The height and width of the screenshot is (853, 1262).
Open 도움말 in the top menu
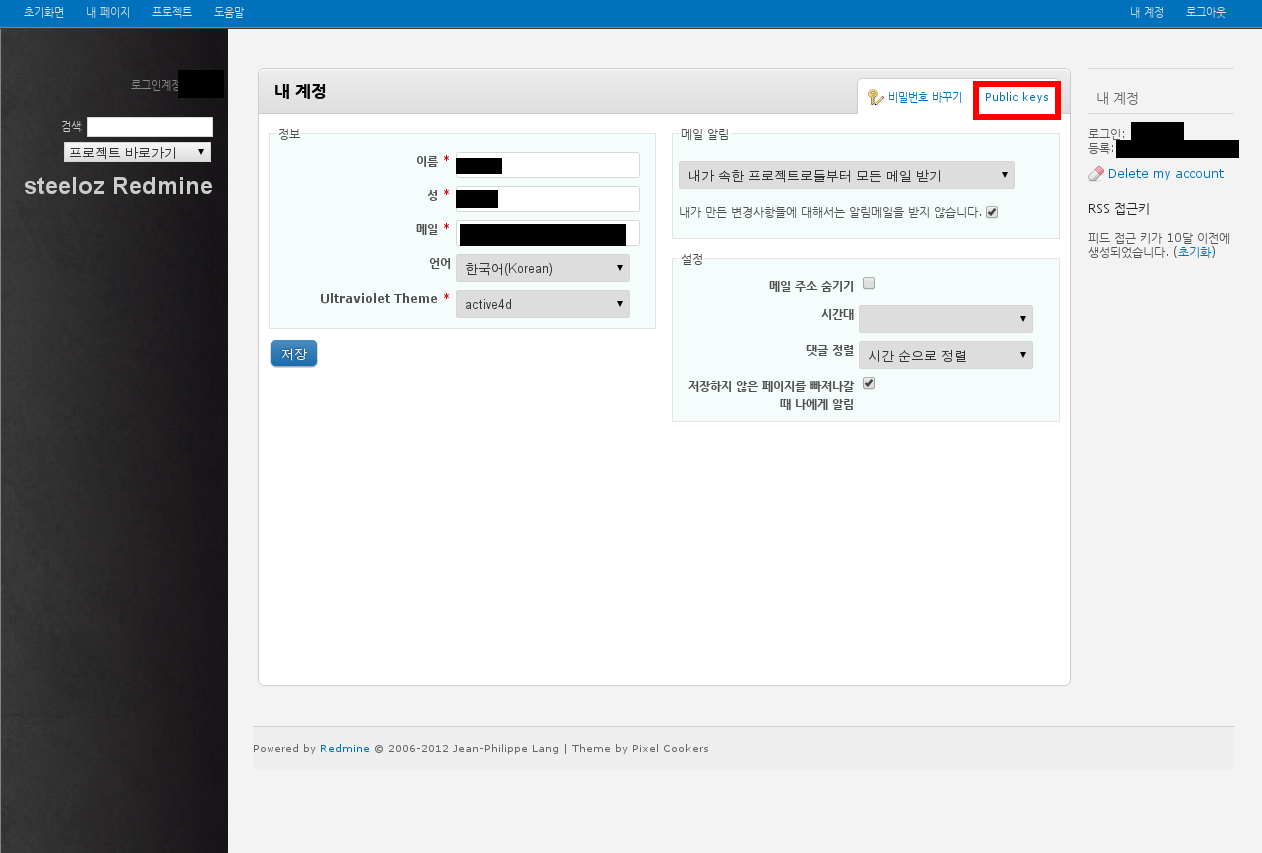[229, 12]
